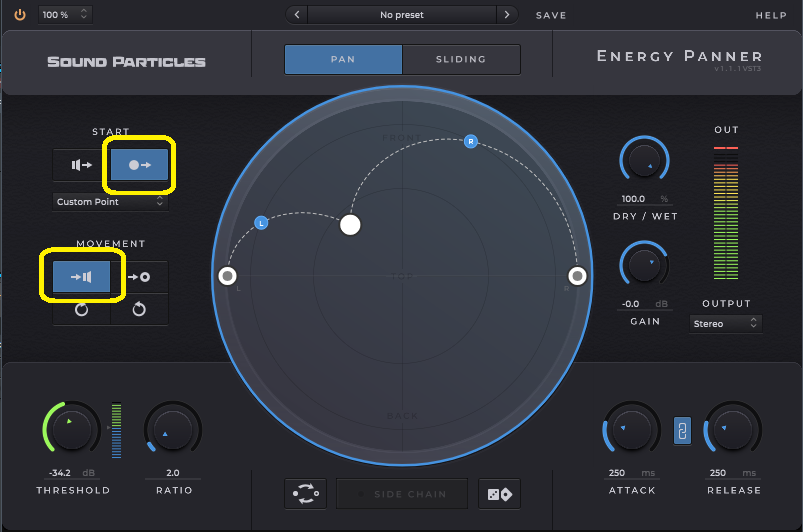
Task: Click the Ratio knob
Action: coord(173,429)
